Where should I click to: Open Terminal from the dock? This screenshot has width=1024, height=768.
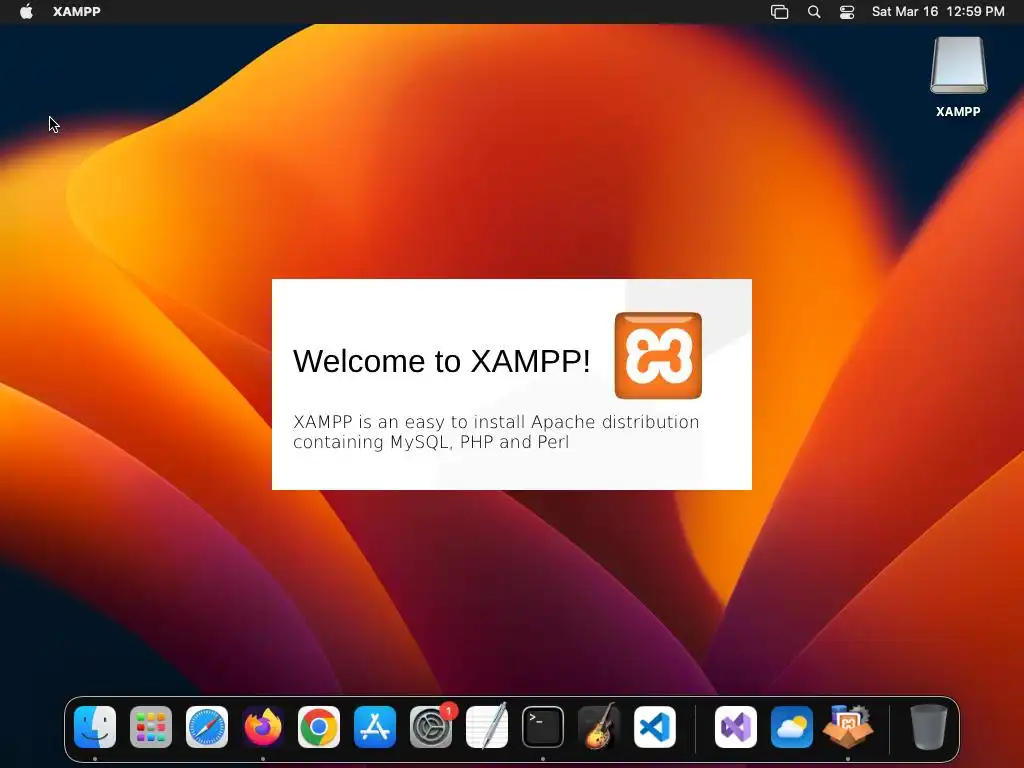point(543,727)
